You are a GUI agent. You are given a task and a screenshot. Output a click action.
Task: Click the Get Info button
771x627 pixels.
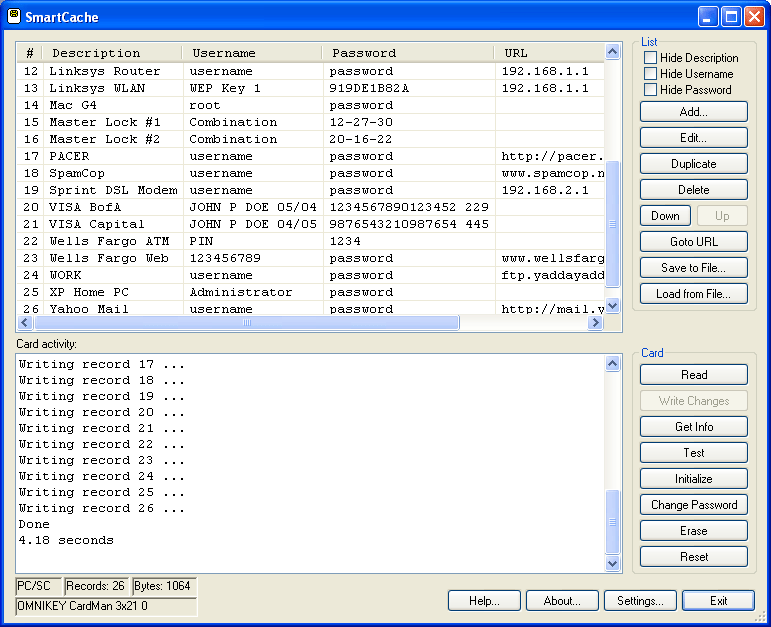click(693, 427)
